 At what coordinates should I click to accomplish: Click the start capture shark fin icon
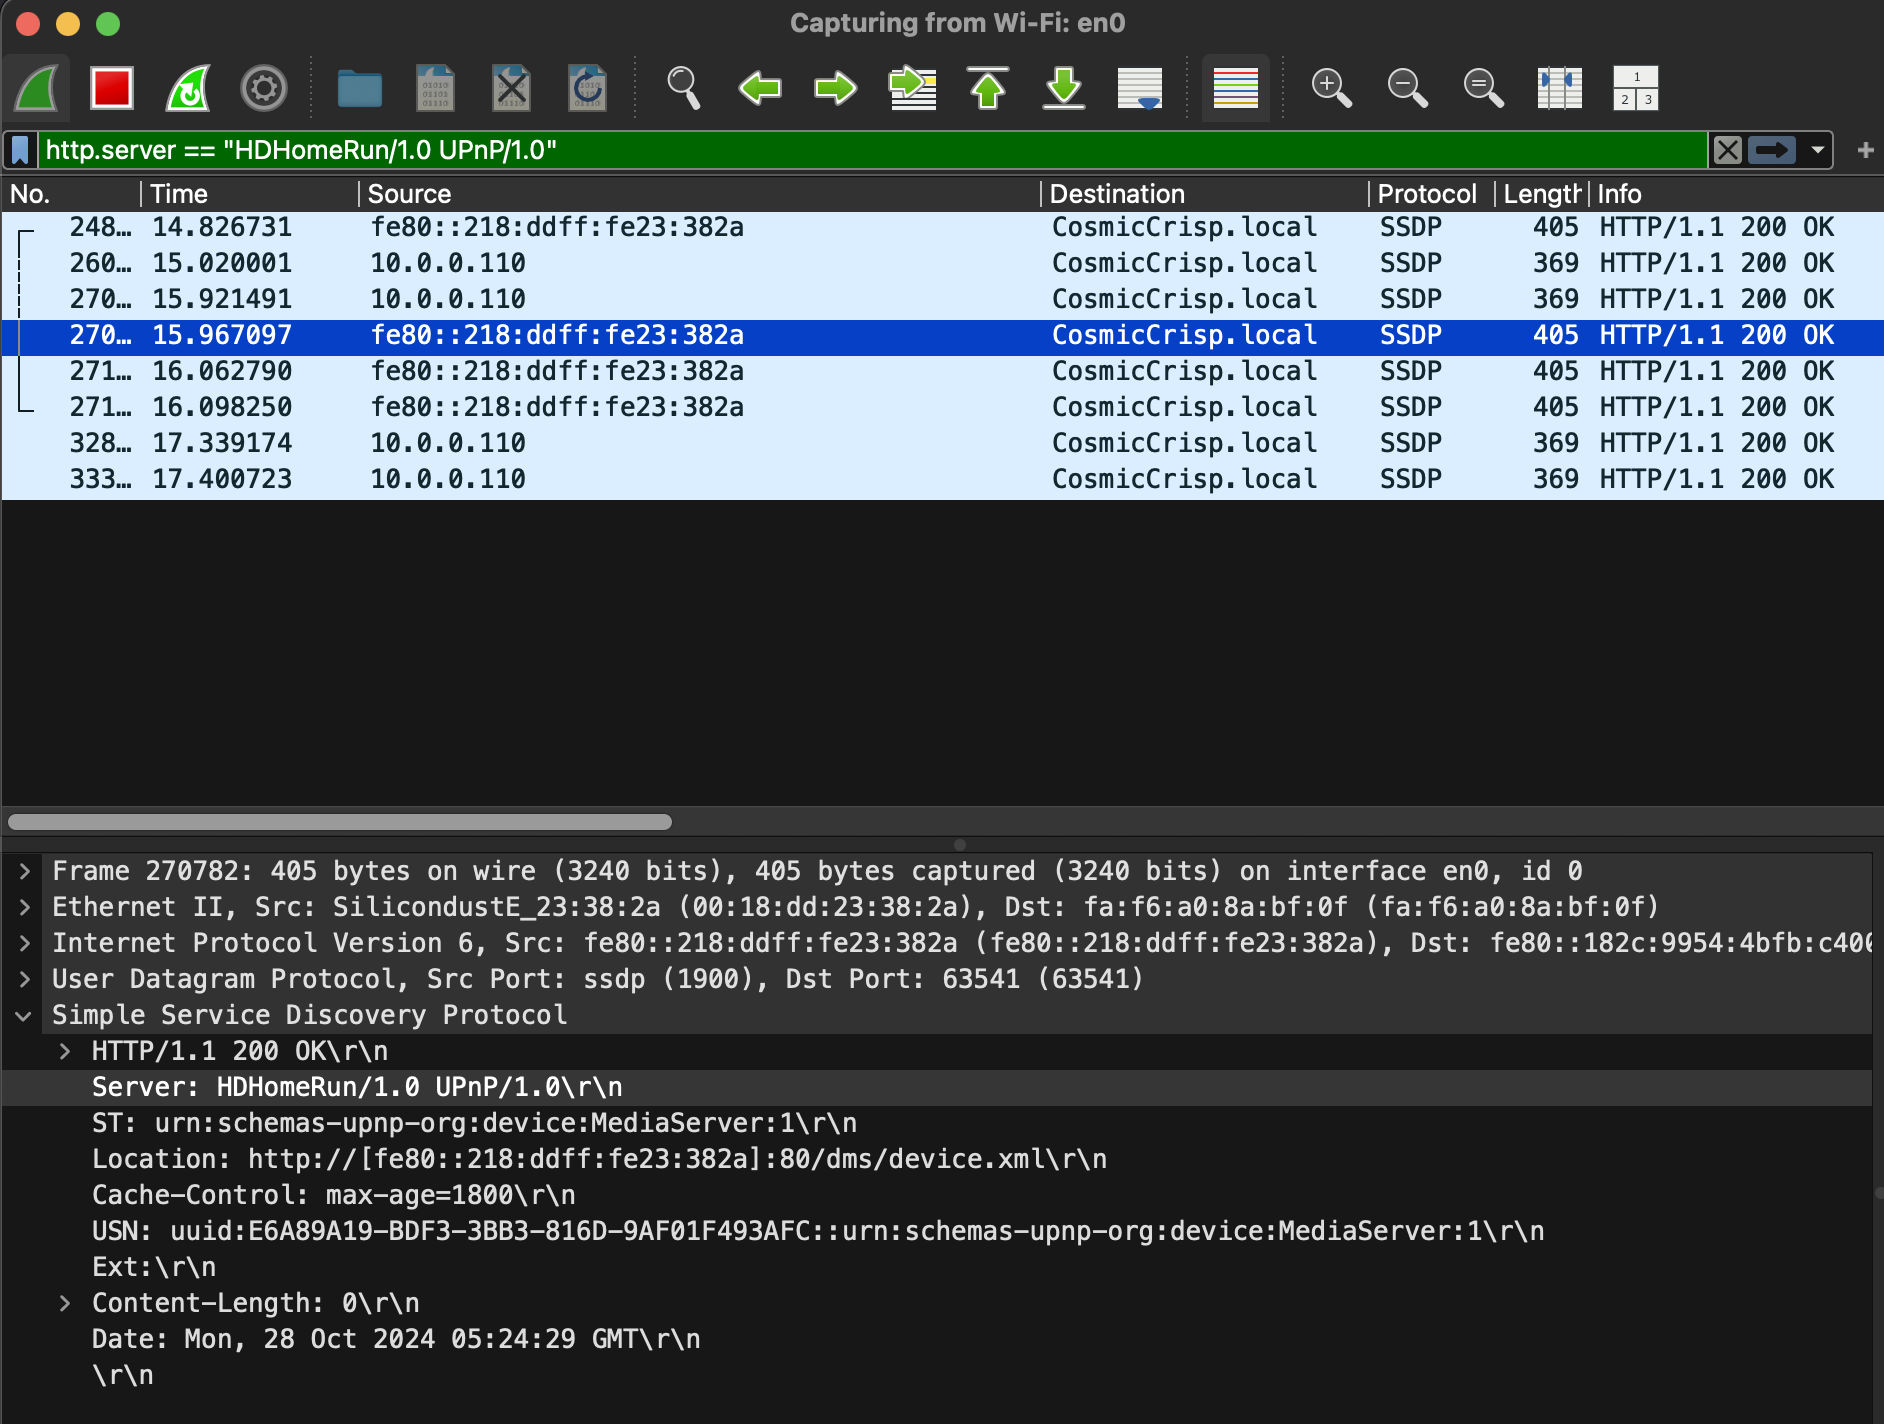click(x=37, y=89)
